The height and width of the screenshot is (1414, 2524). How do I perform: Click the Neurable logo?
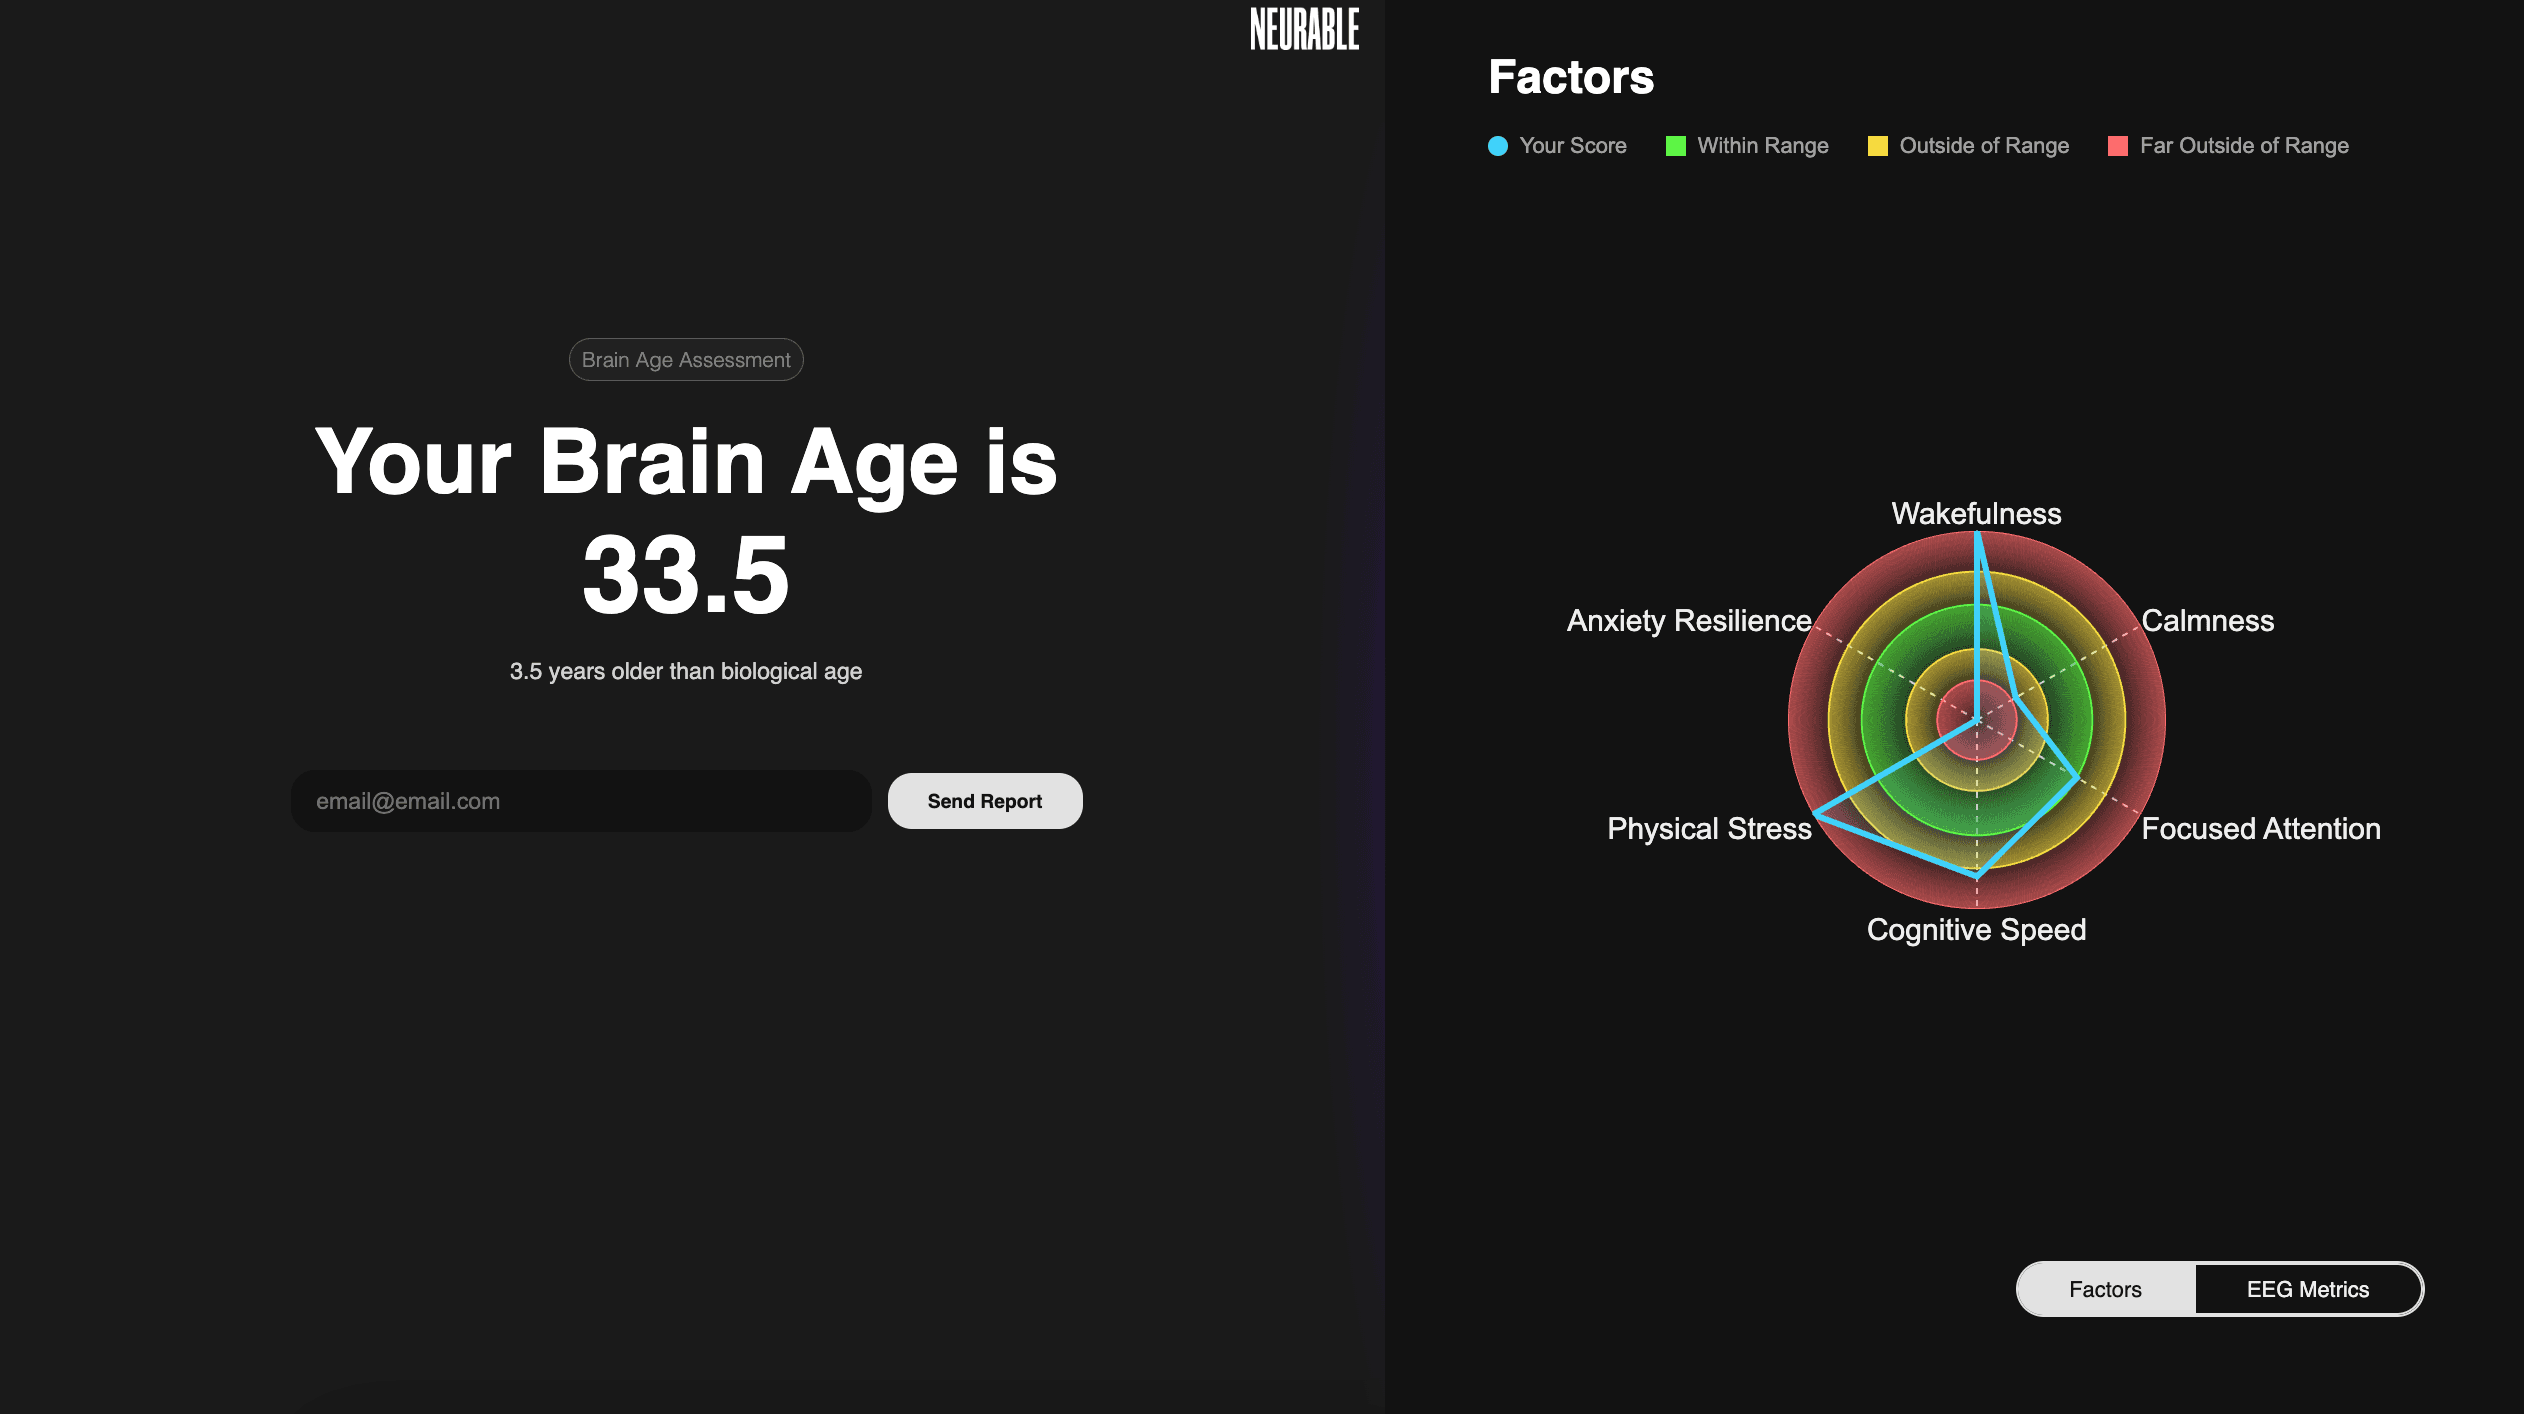click(x=1303, y=29)
